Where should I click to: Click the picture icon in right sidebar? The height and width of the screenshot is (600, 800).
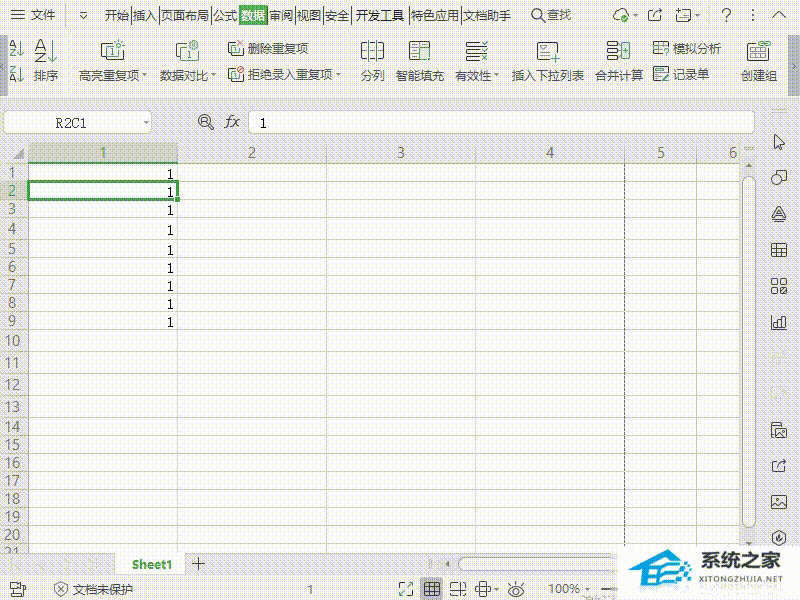tap(779, 502)
